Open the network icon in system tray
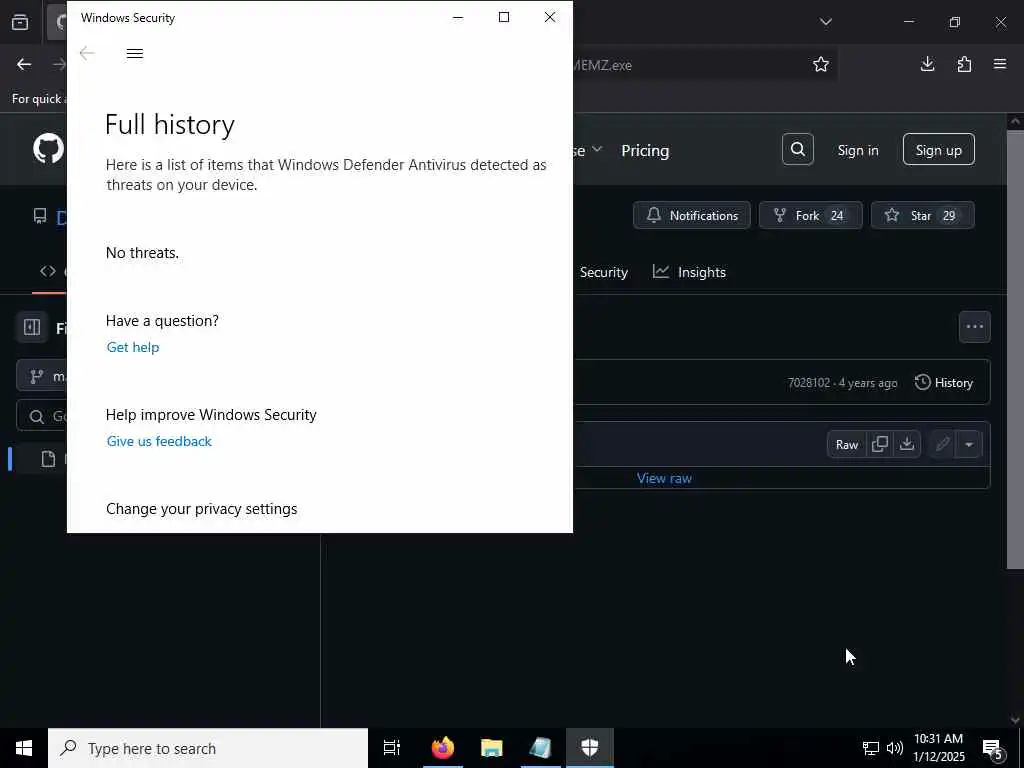Image resolution: width=1024 pixels, height=768 pixels. (x=871, y=748)
